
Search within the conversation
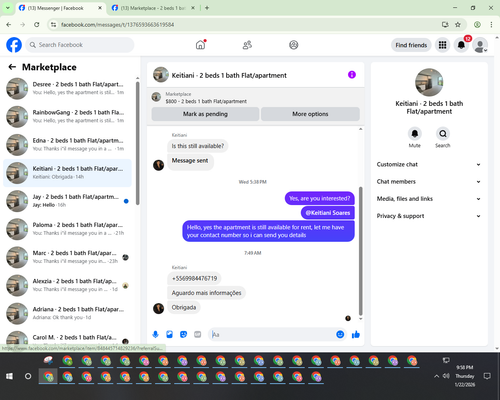point(443,134)
